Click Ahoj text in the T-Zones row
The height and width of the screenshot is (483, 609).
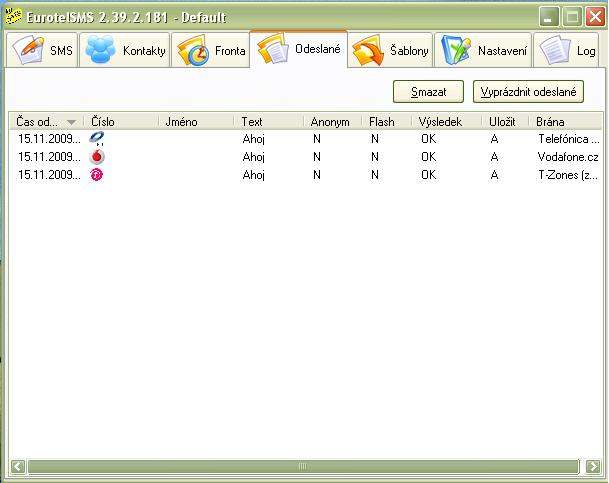coord(254,175)
